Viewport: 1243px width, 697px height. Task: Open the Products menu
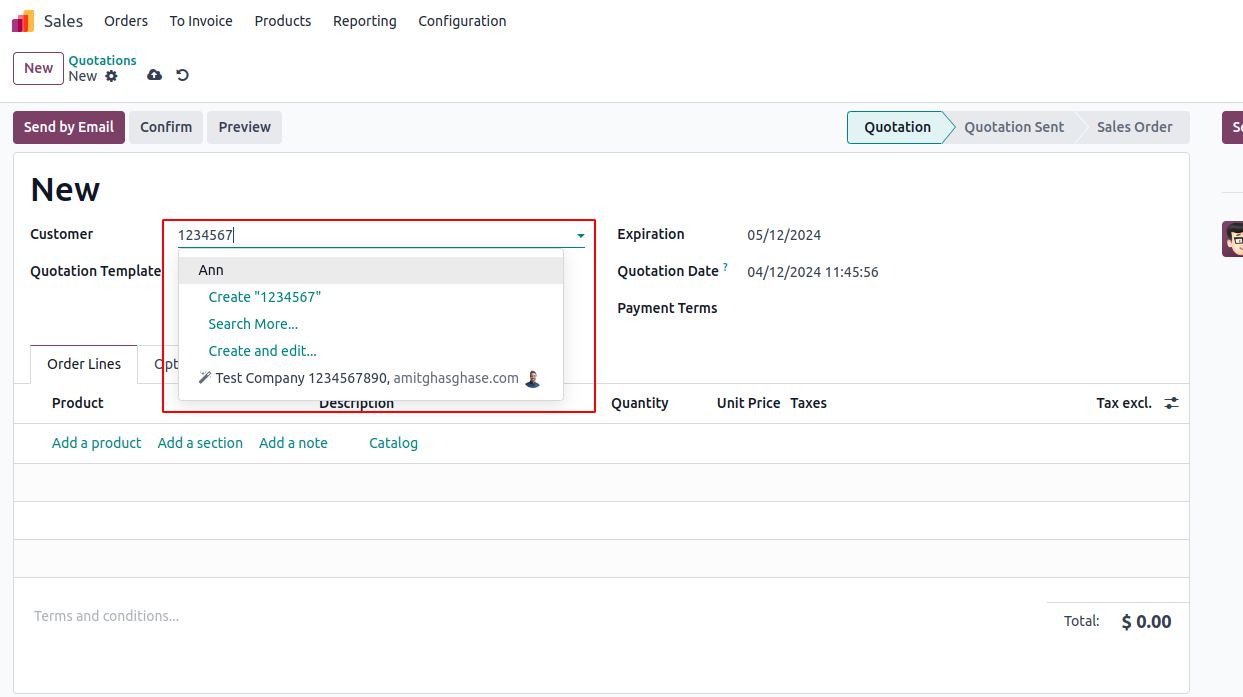[283, 21]
